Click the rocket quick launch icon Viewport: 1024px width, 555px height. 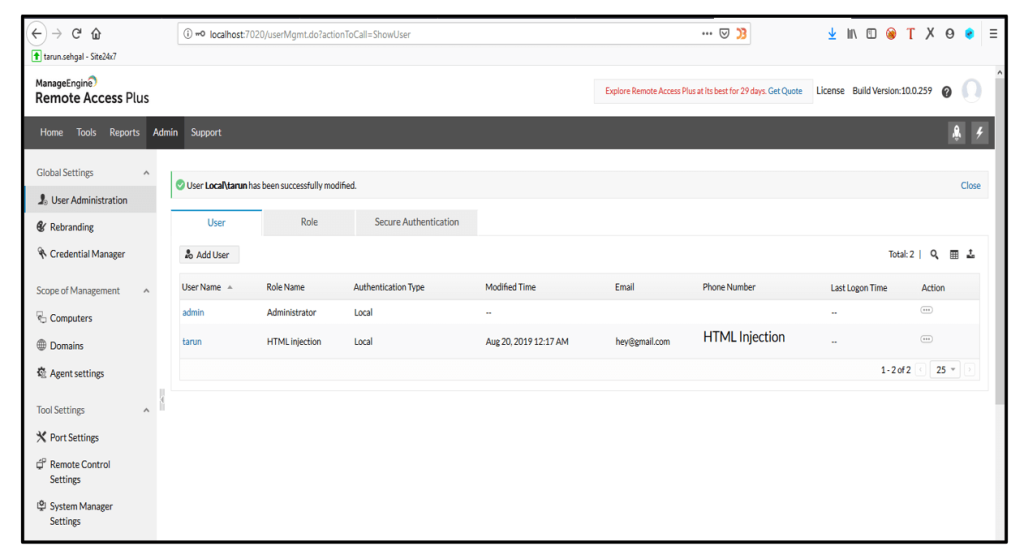point(956,133)
